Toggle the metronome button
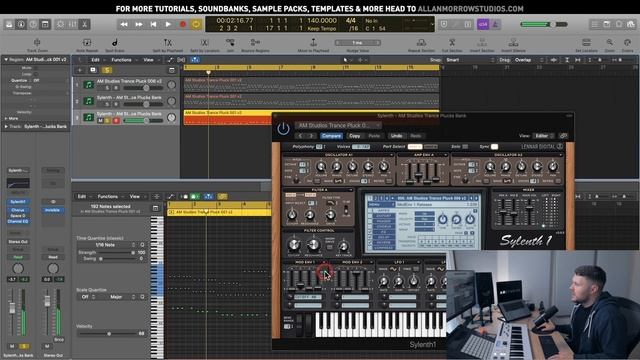The height and width of the screenshot is (360, 640). click(495, 24)
